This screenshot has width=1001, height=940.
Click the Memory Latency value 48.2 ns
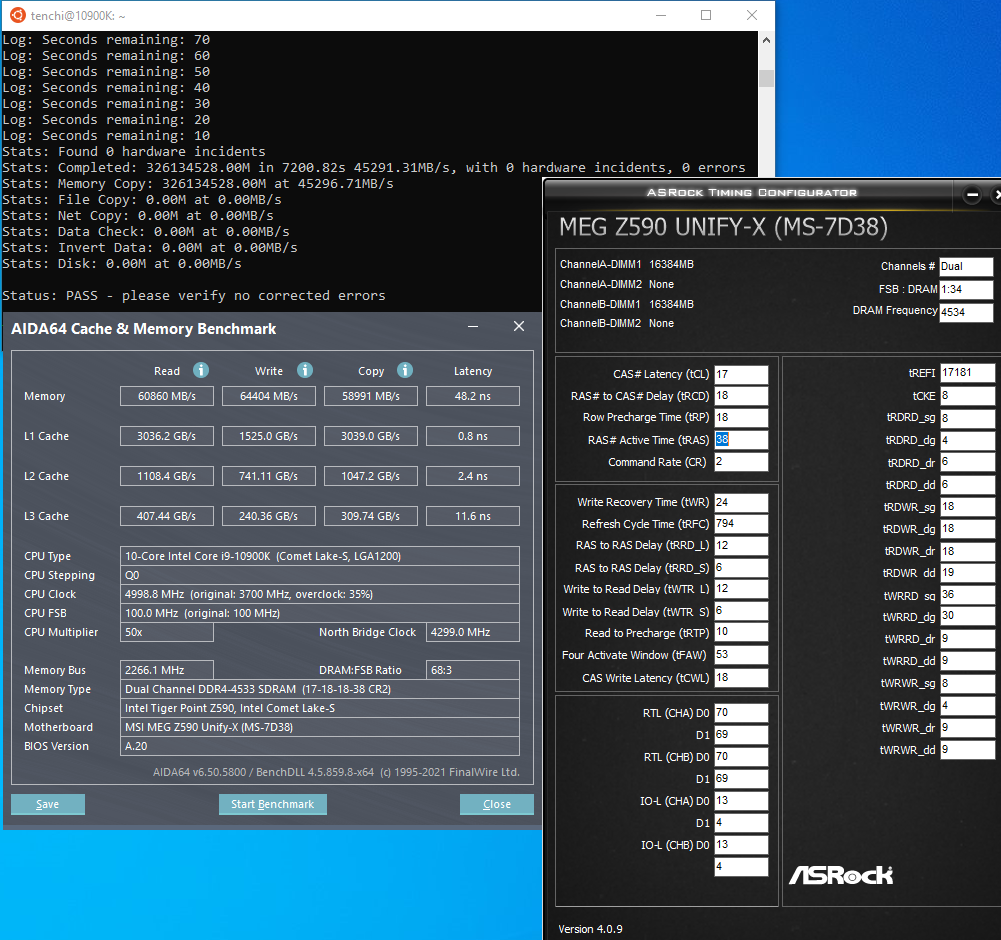pos(473,396)
